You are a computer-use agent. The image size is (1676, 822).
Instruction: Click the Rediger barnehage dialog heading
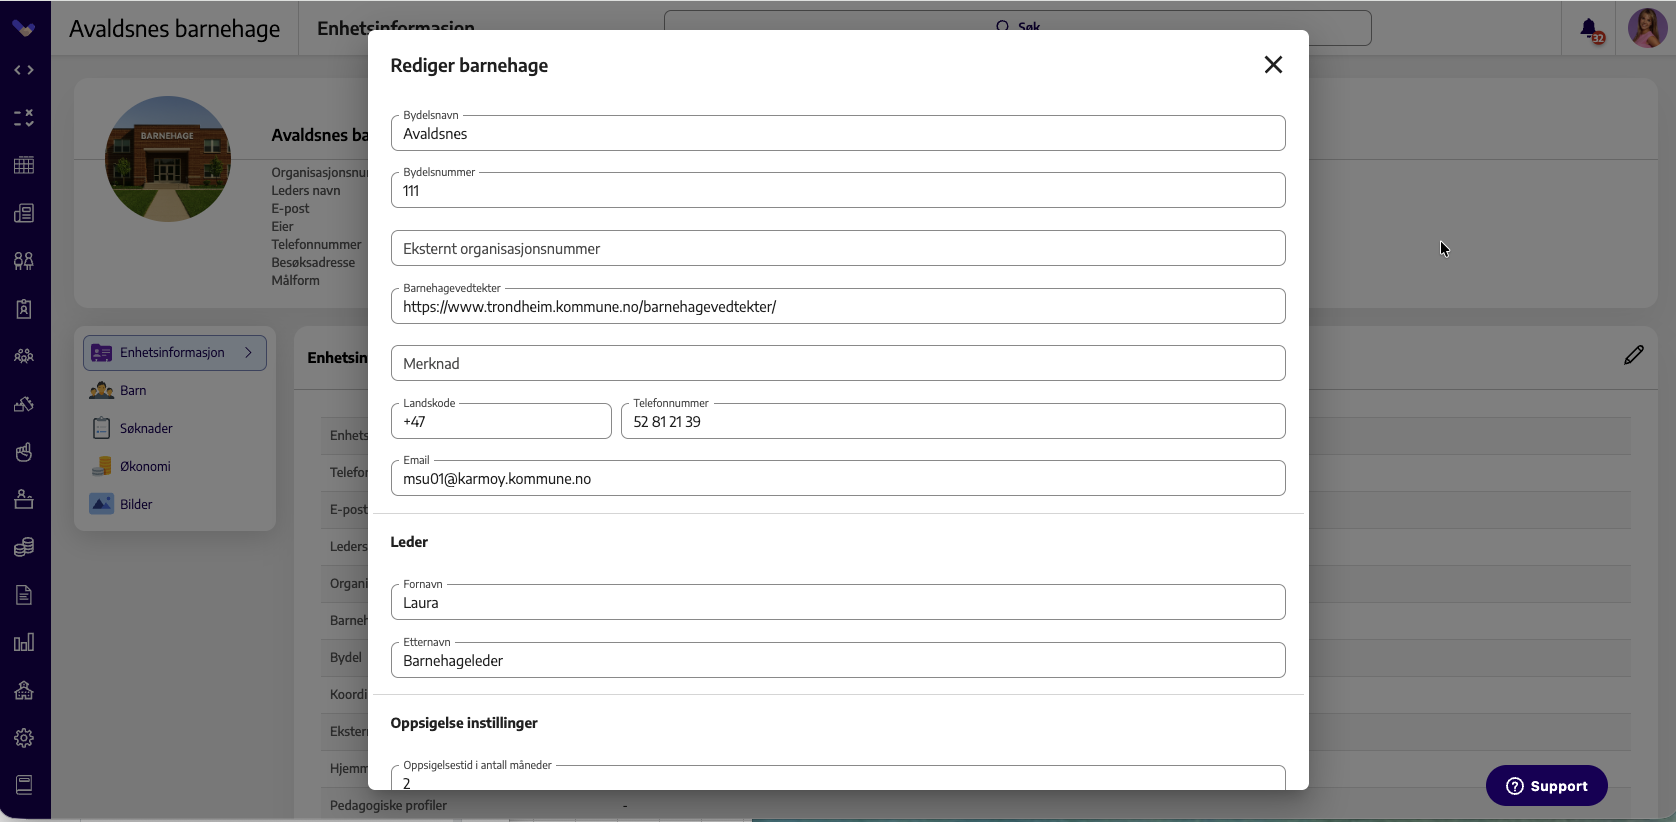[469, 66]
